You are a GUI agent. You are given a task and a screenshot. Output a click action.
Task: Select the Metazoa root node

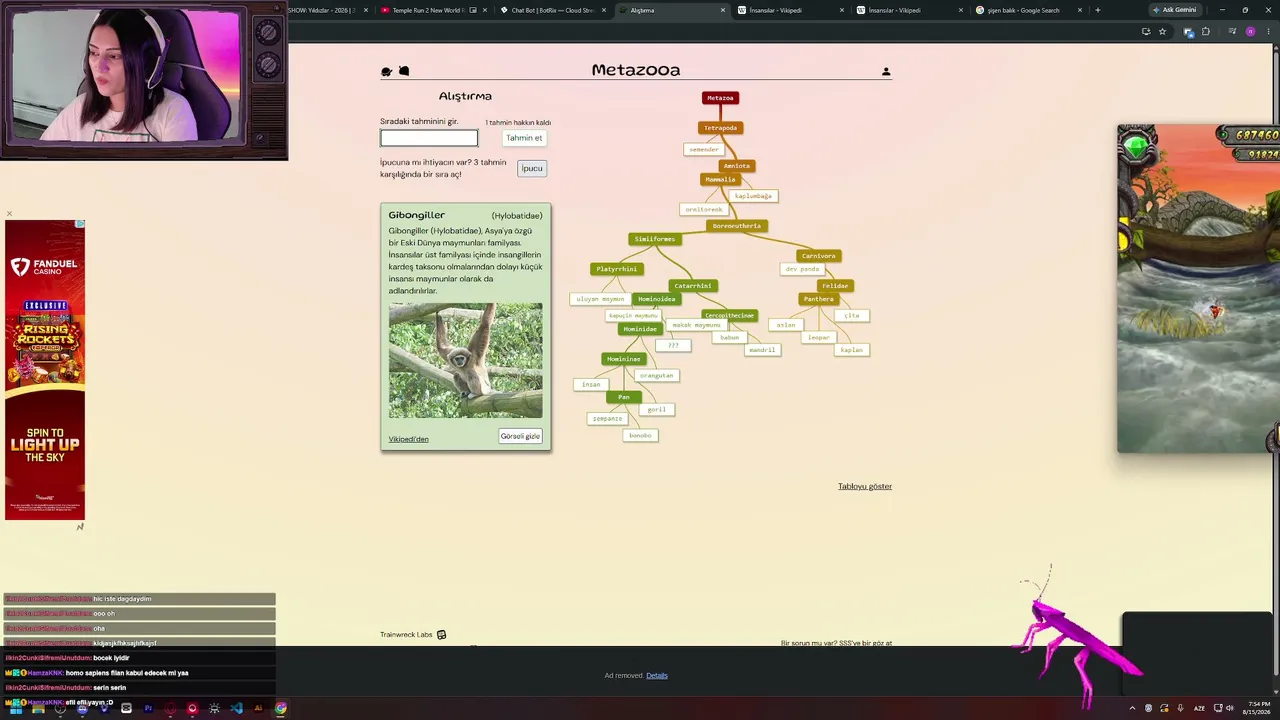coord(720,98)
